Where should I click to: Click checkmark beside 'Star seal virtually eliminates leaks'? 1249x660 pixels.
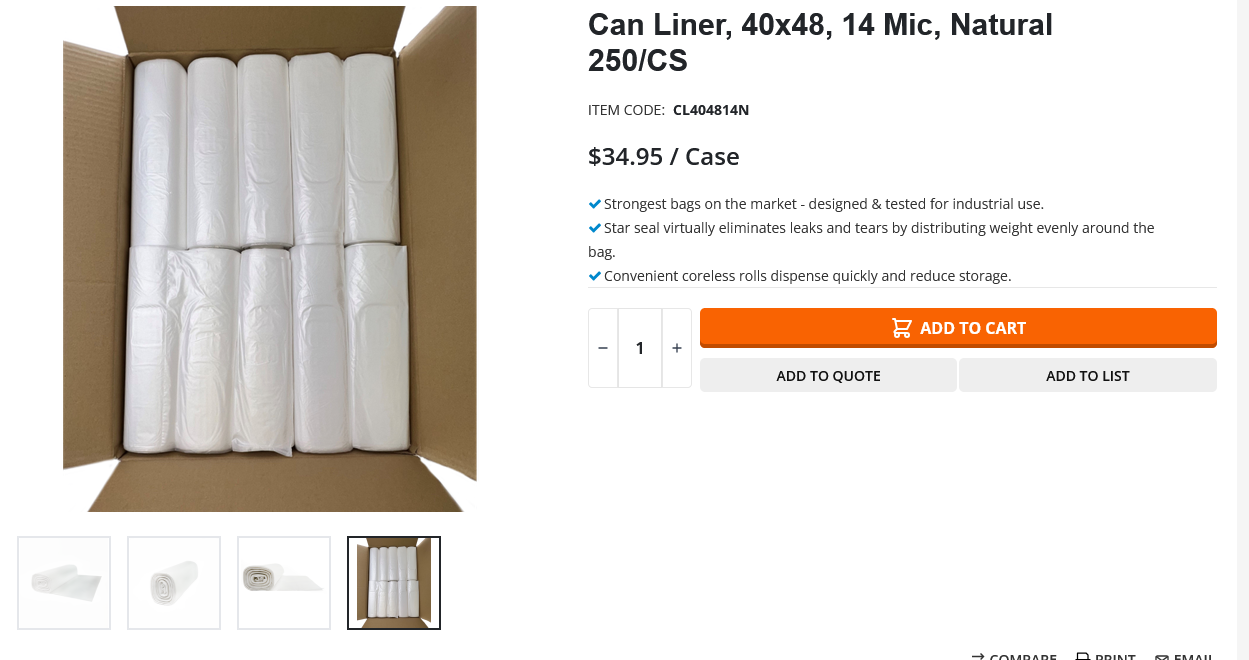pyautogui.click(x=595, y=228)
